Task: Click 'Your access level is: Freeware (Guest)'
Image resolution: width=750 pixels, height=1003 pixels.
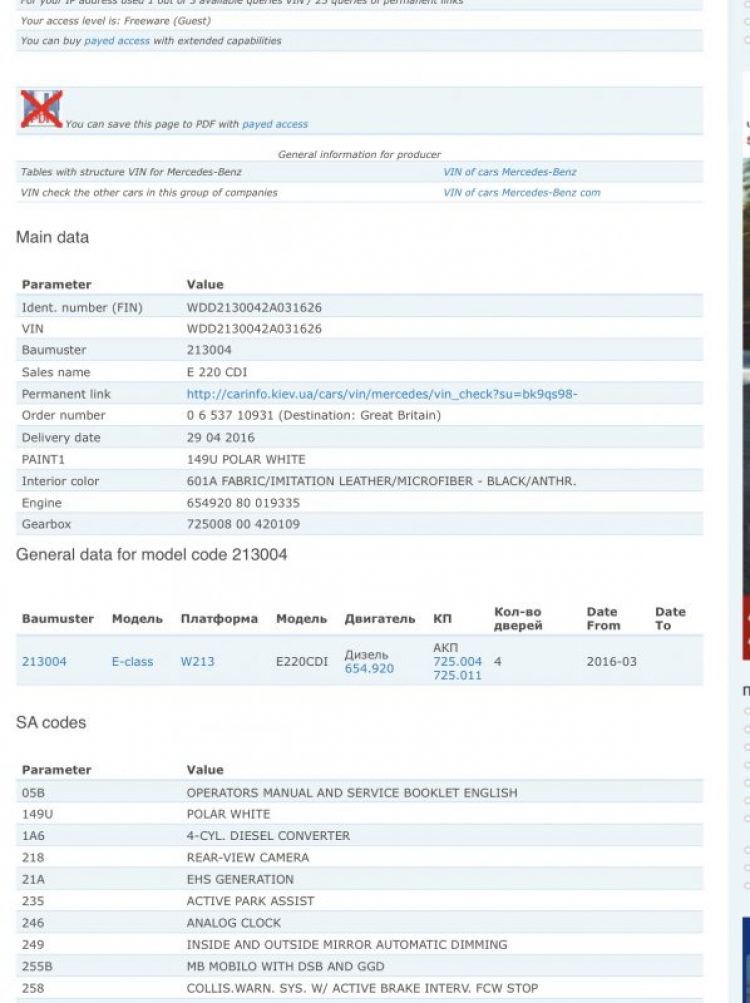Action: pyautogui.click(x=116, y=21)
